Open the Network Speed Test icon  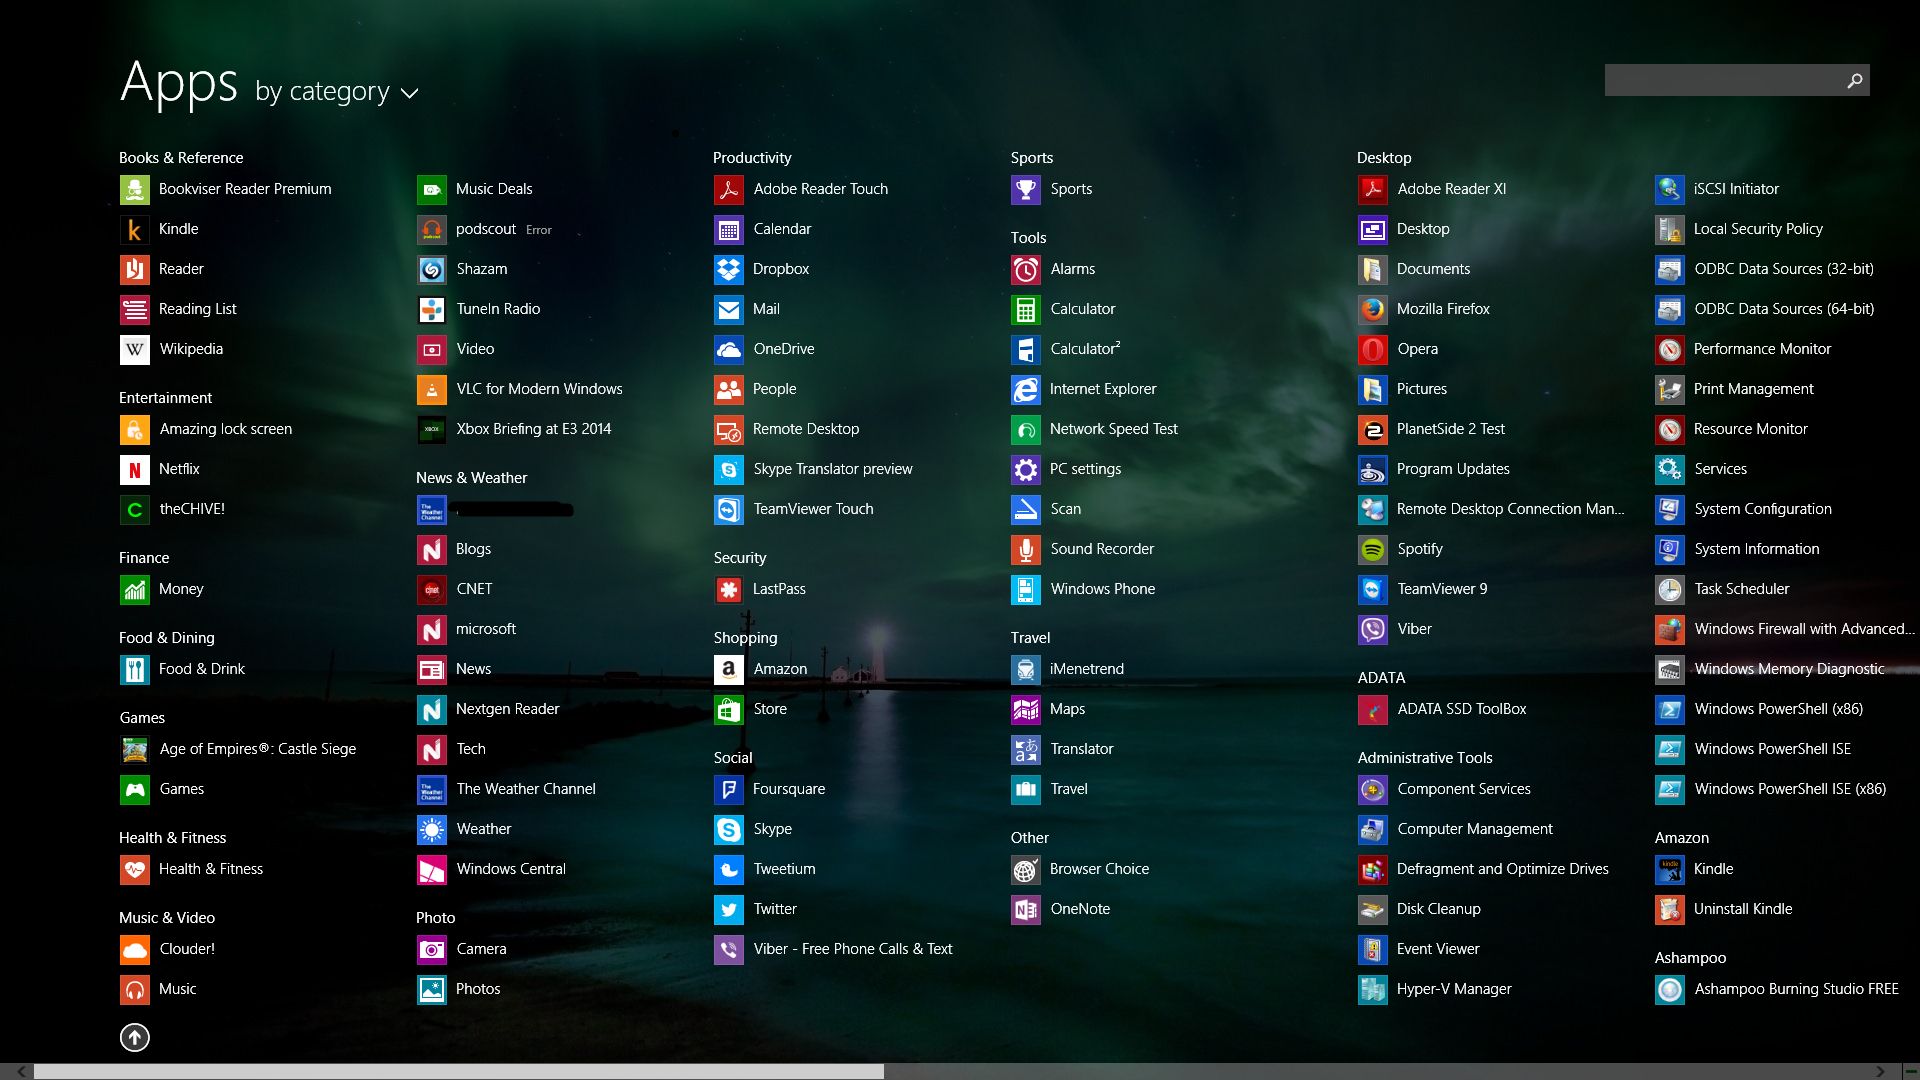[x=1025, y=430]
